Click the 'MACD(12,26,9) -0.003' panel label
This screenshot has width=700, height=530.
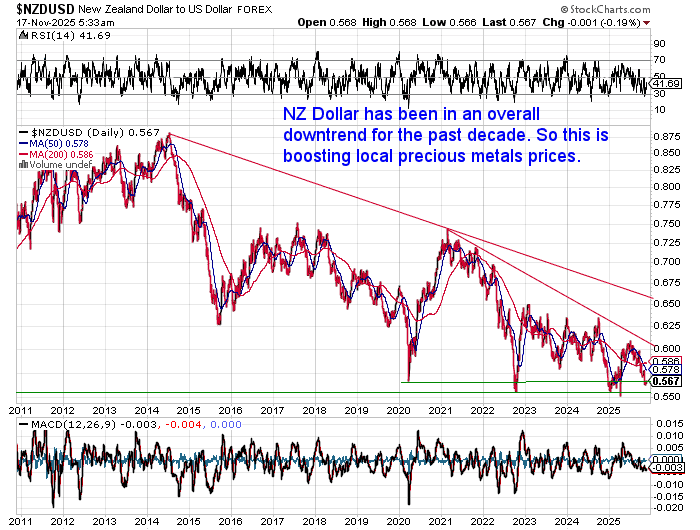click(88, 424)
